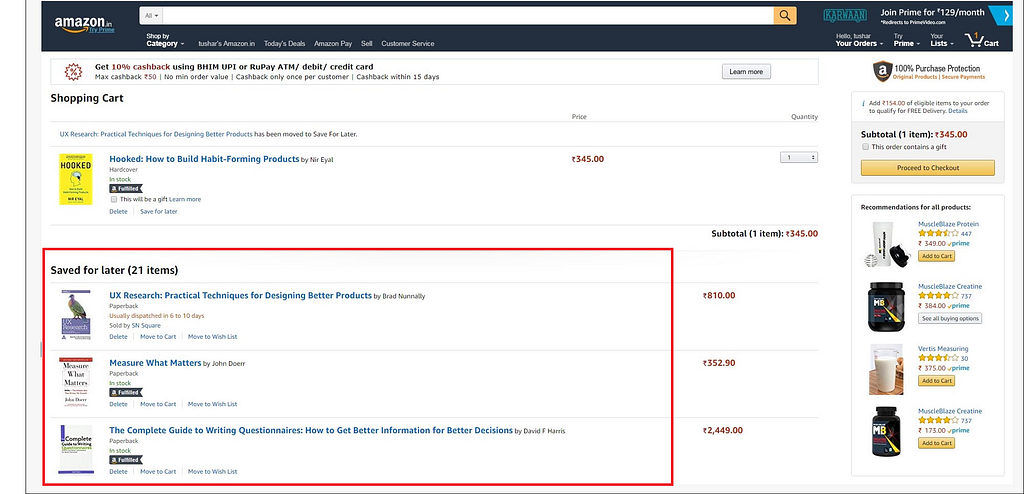Click Proceed to Checkout button
Viewport: 1024px width, 494px height.
tap(927, 168)
